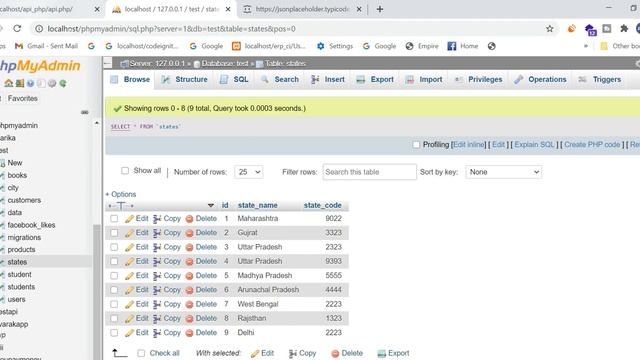This screenshot has width=640, height=360.
Task: Select the checkbox for Arunachal Pradesh row
Action: pos(114,290)
